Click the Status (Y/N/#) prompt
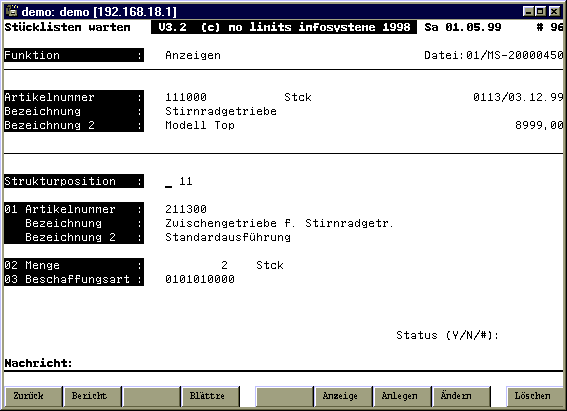The width and height of the screenshot is (567, 411). pyautogui.click(x=447, y=335)
